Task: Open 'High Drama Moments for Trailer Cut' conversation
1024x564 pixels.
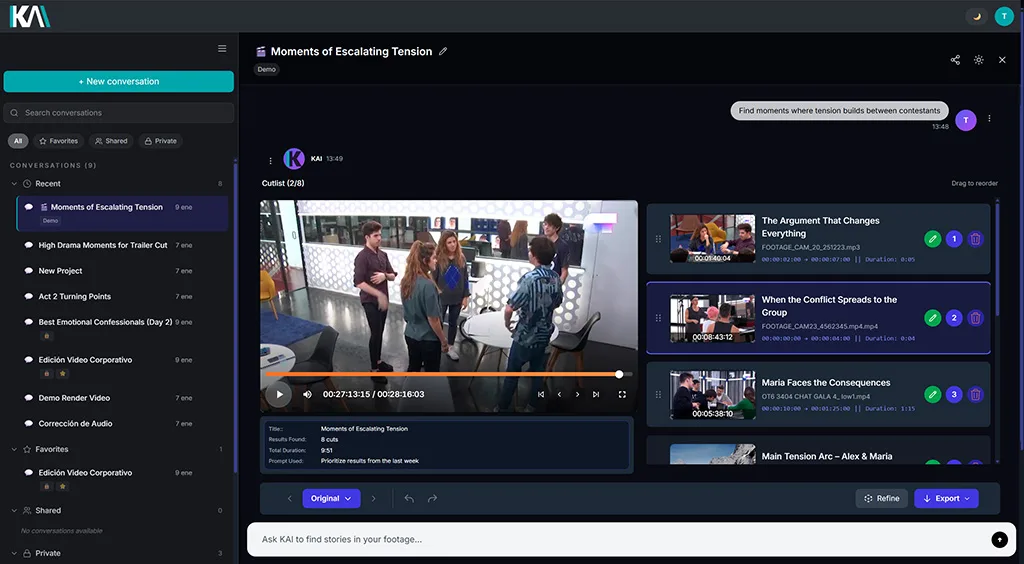Action: [102, 245]
